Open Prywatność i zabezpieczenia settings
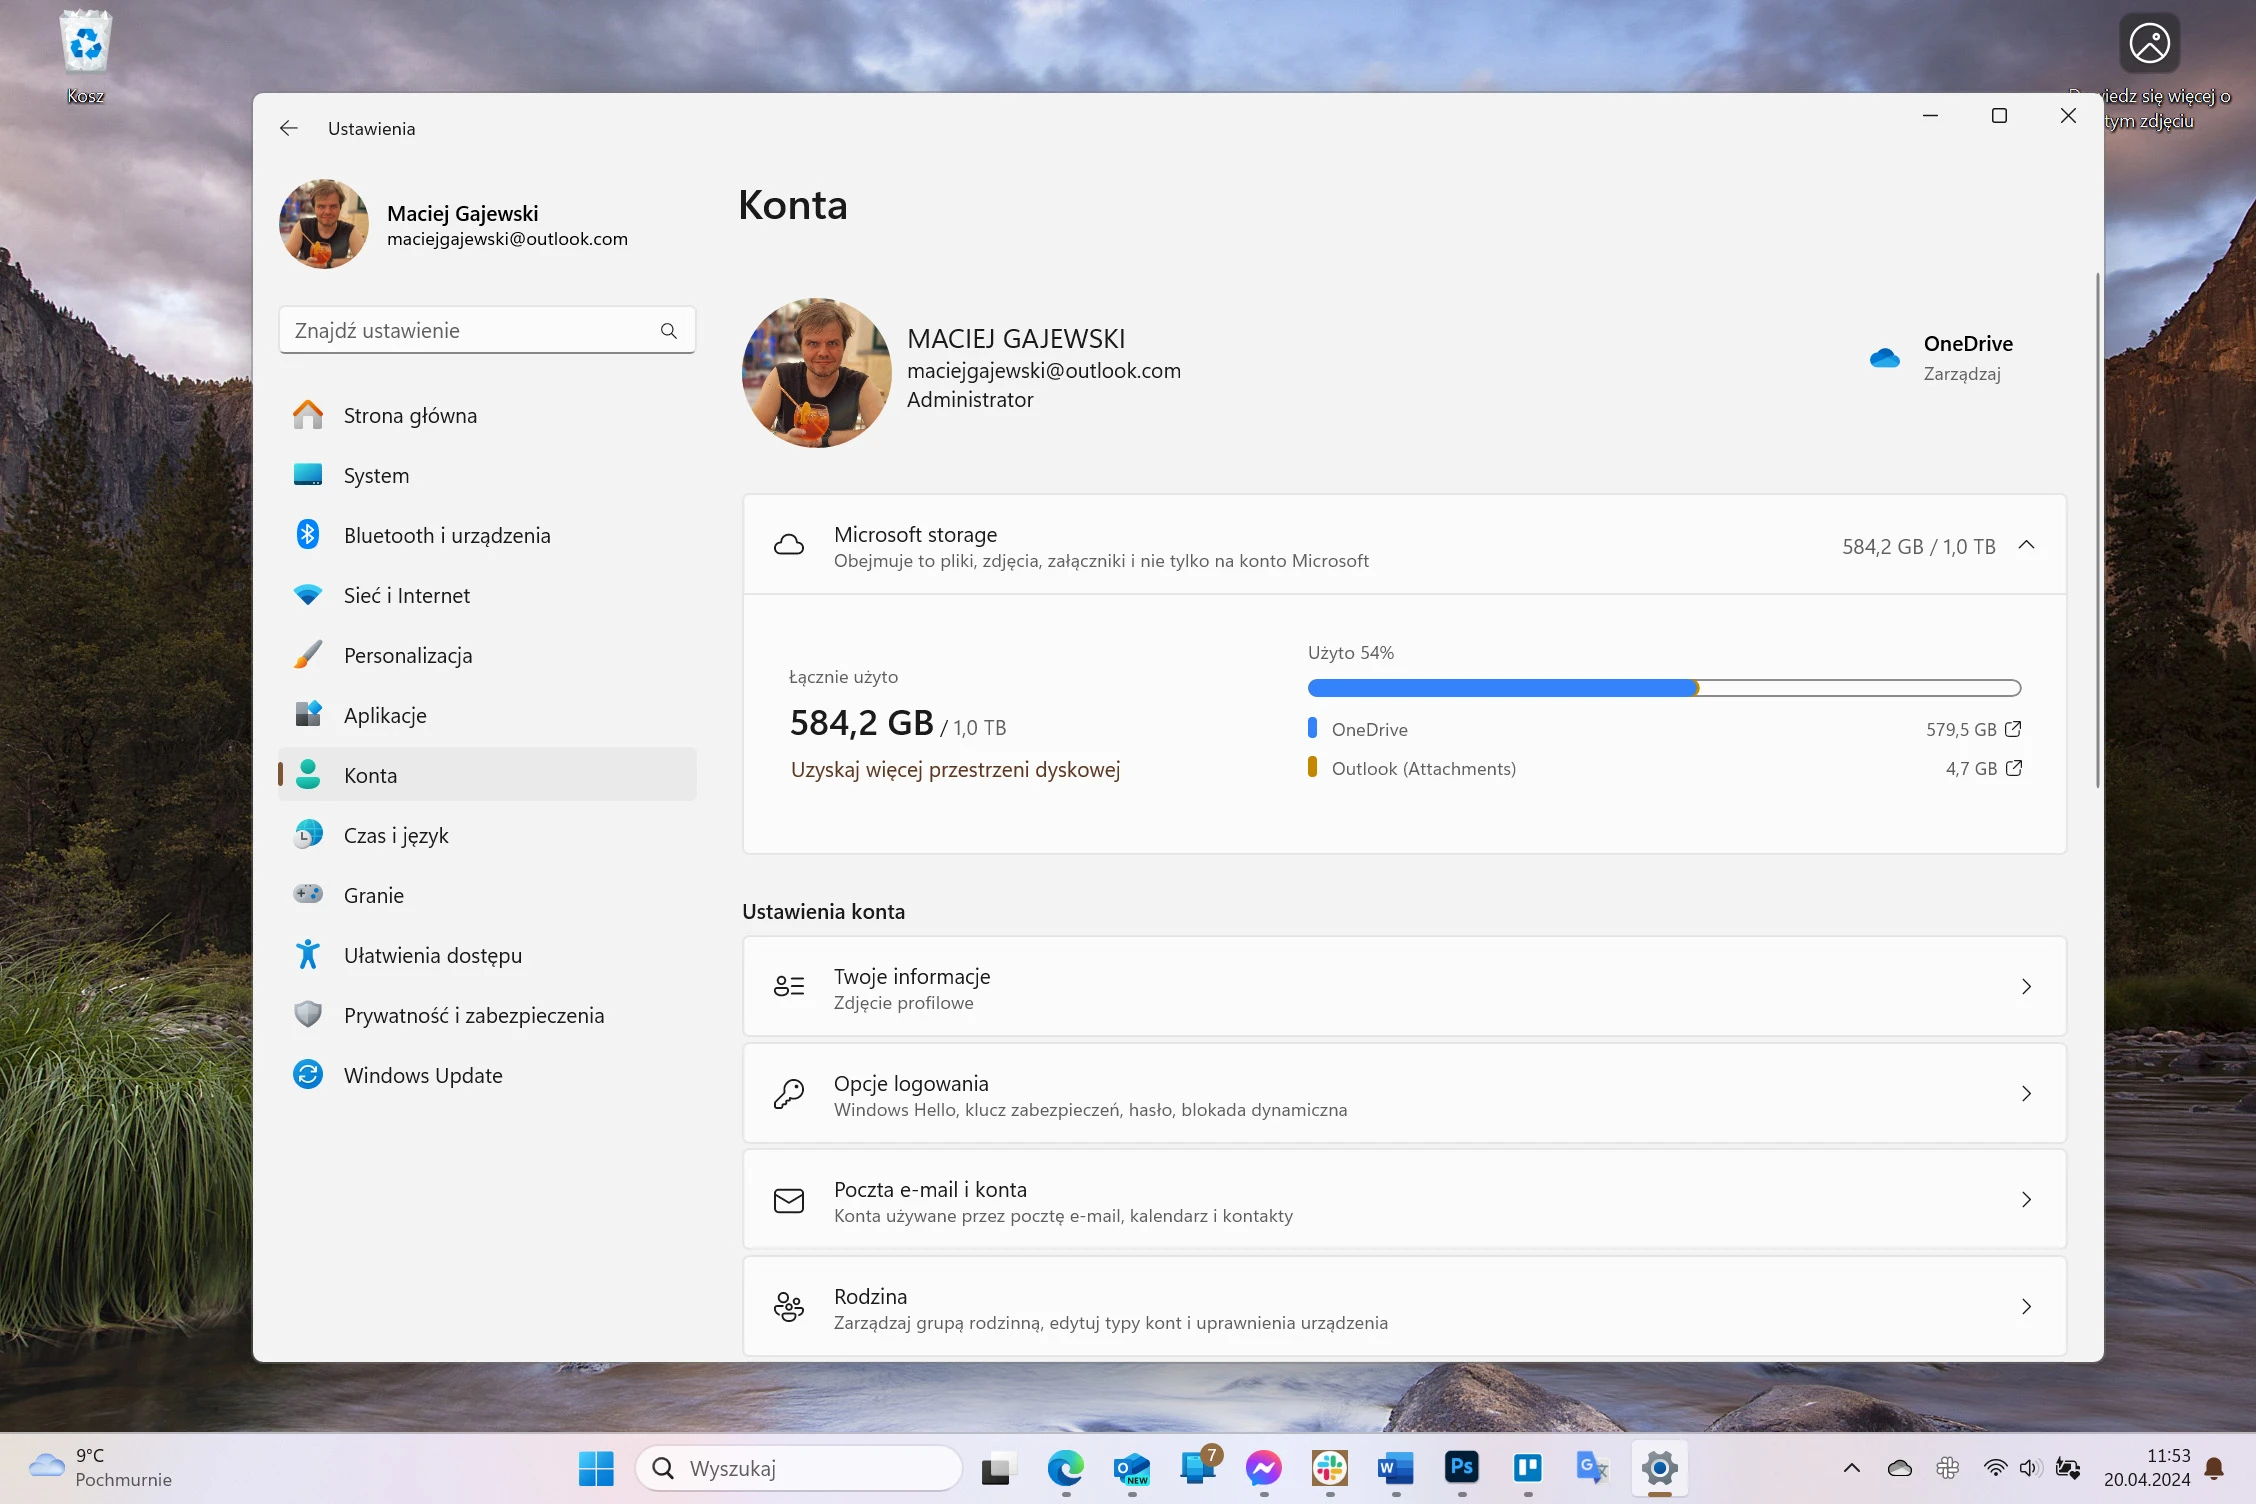The width and height of the screenshot is (2256, 1504). 487,1015
